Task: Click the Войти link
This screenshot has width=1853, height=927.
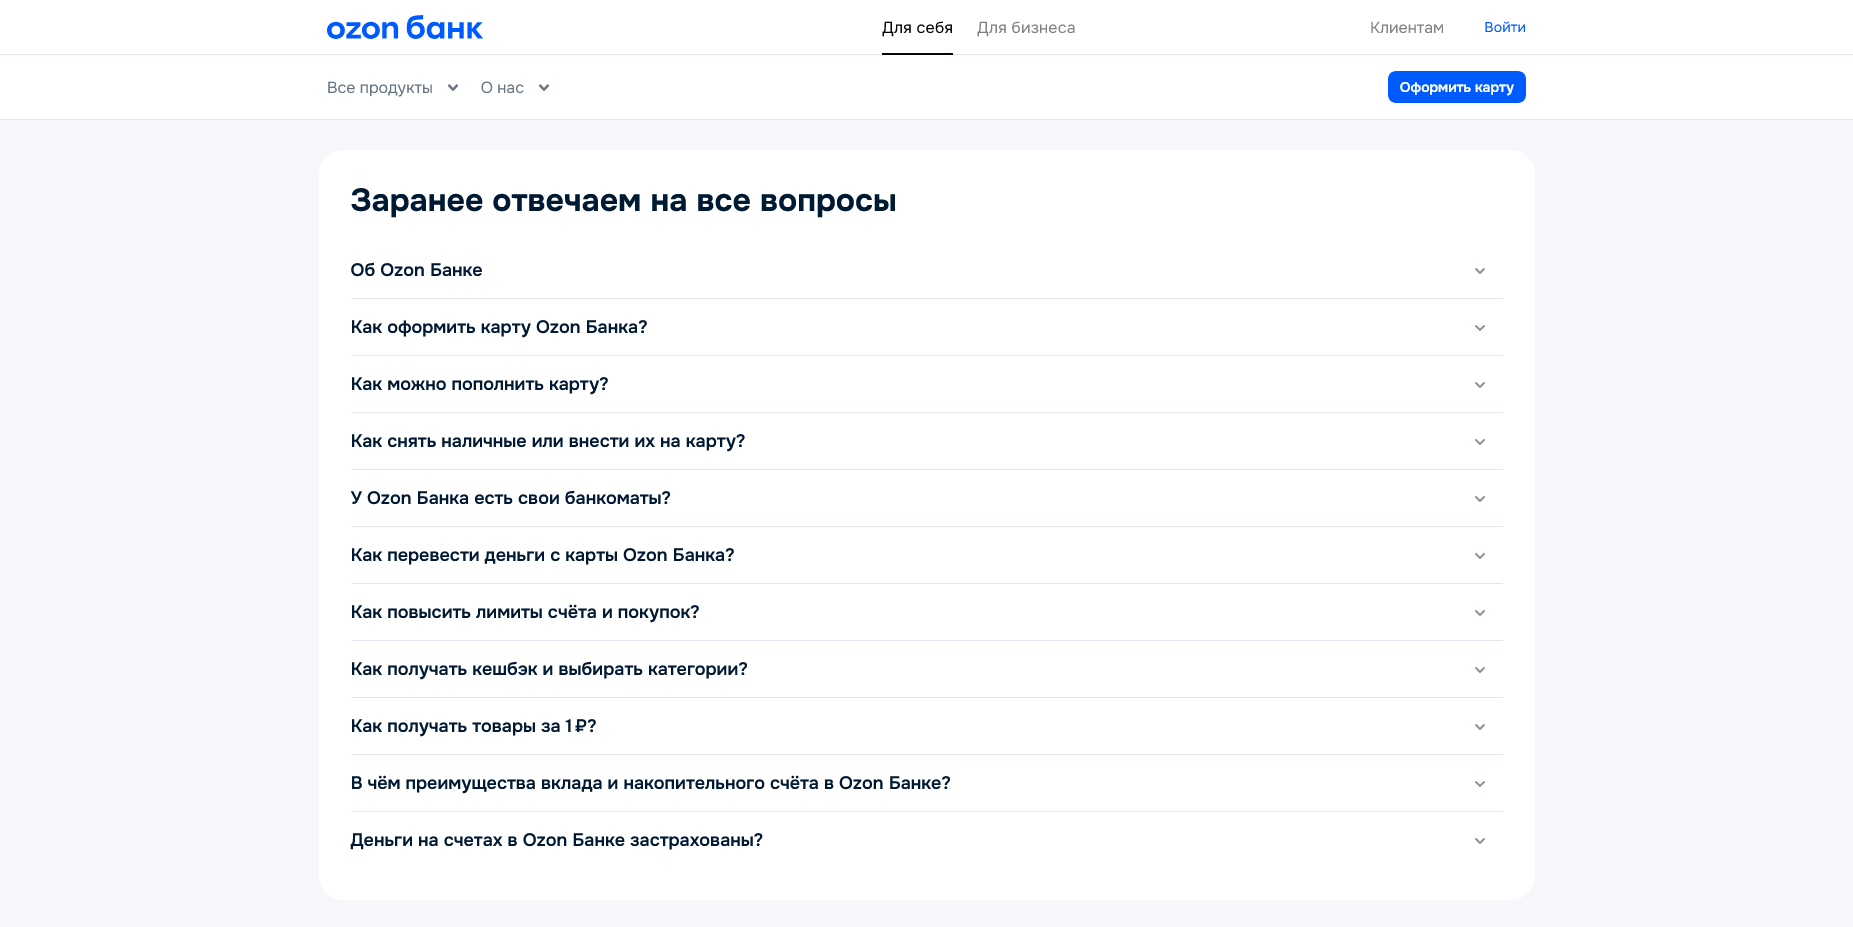Action: click(1504, 28)
